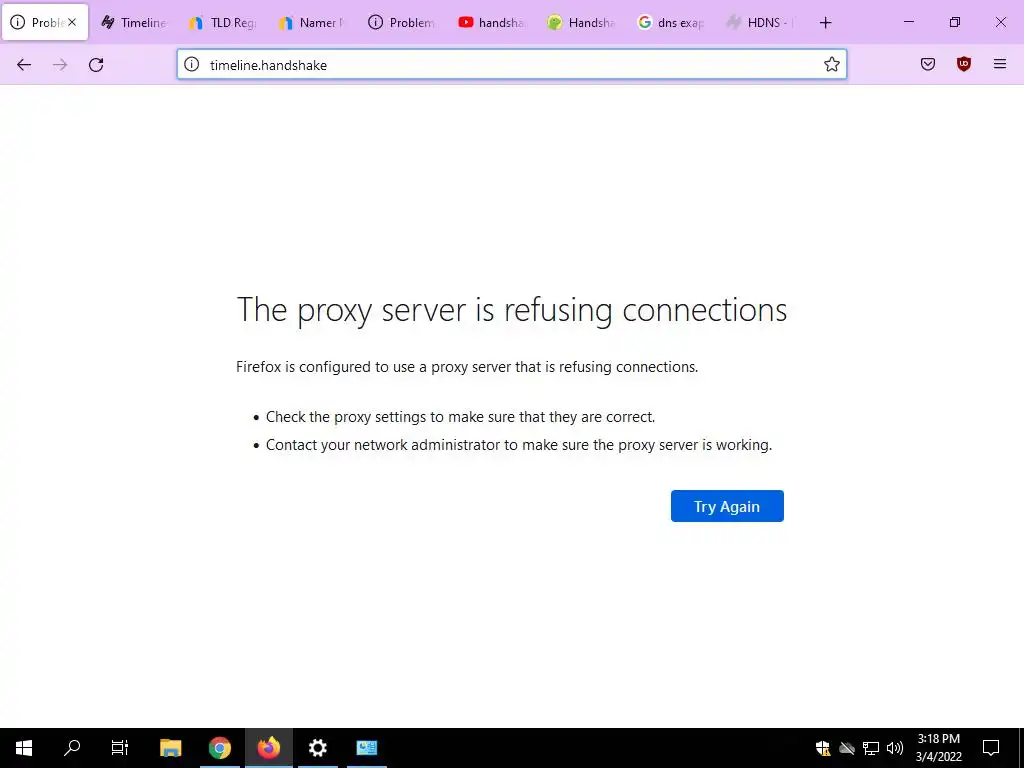Screen dimensions: 1024x768
Task: Click the grayed forward arrow button
Action: tap(60, 65)
